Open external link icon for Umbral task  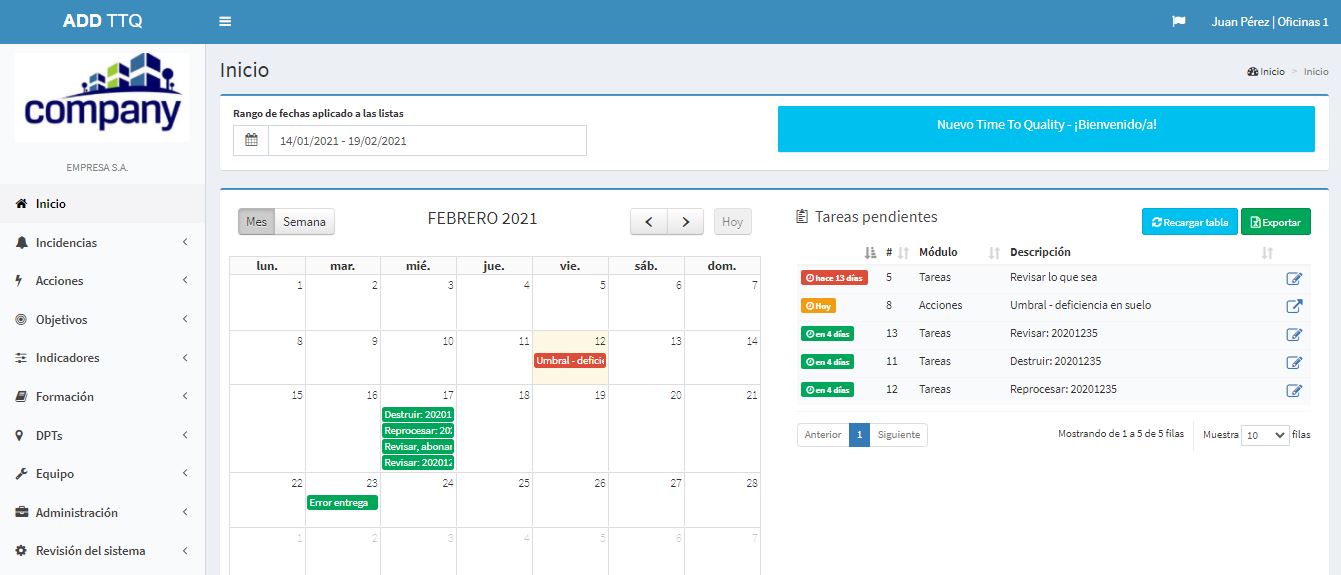[x=1294, y=306]
